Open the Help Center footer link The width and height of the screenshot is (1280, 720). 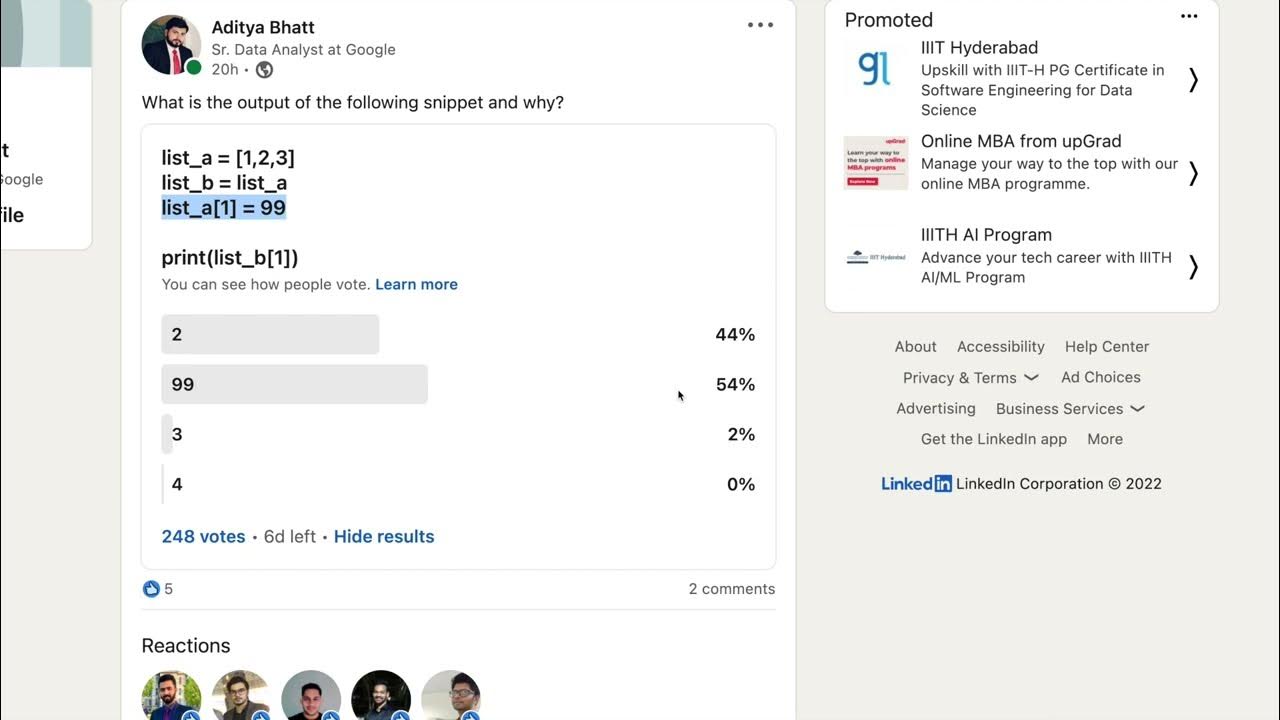pyautogui.click(x=1106, y=347)
